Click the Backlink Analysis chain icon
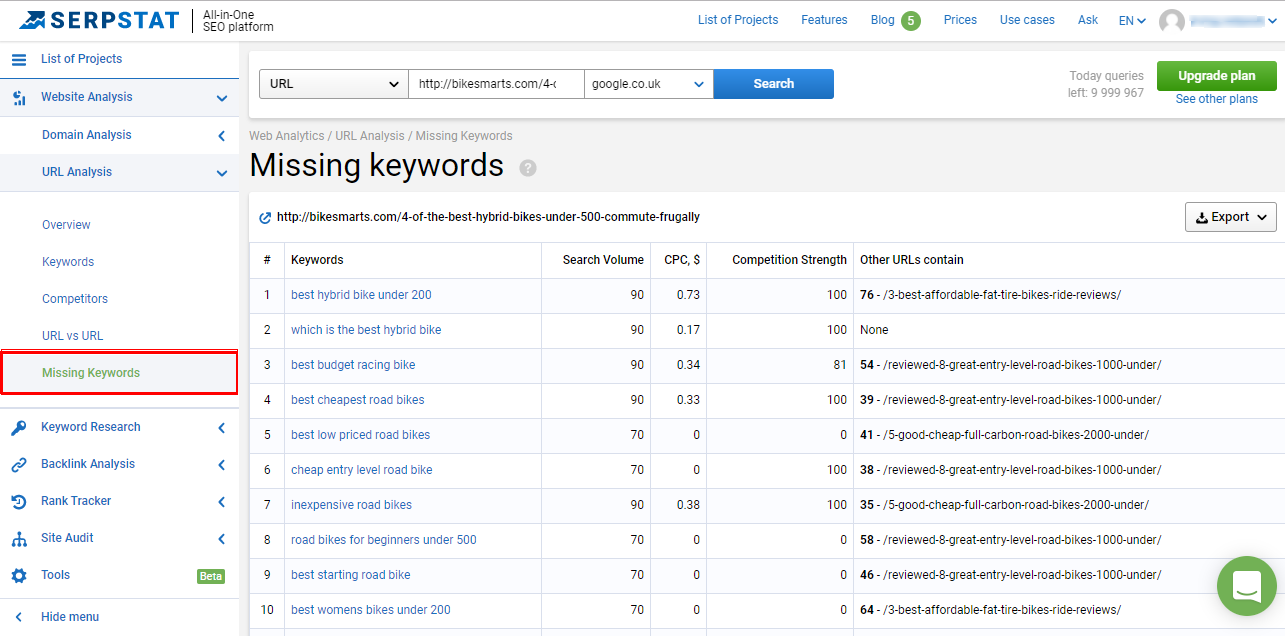 point(19,465)
